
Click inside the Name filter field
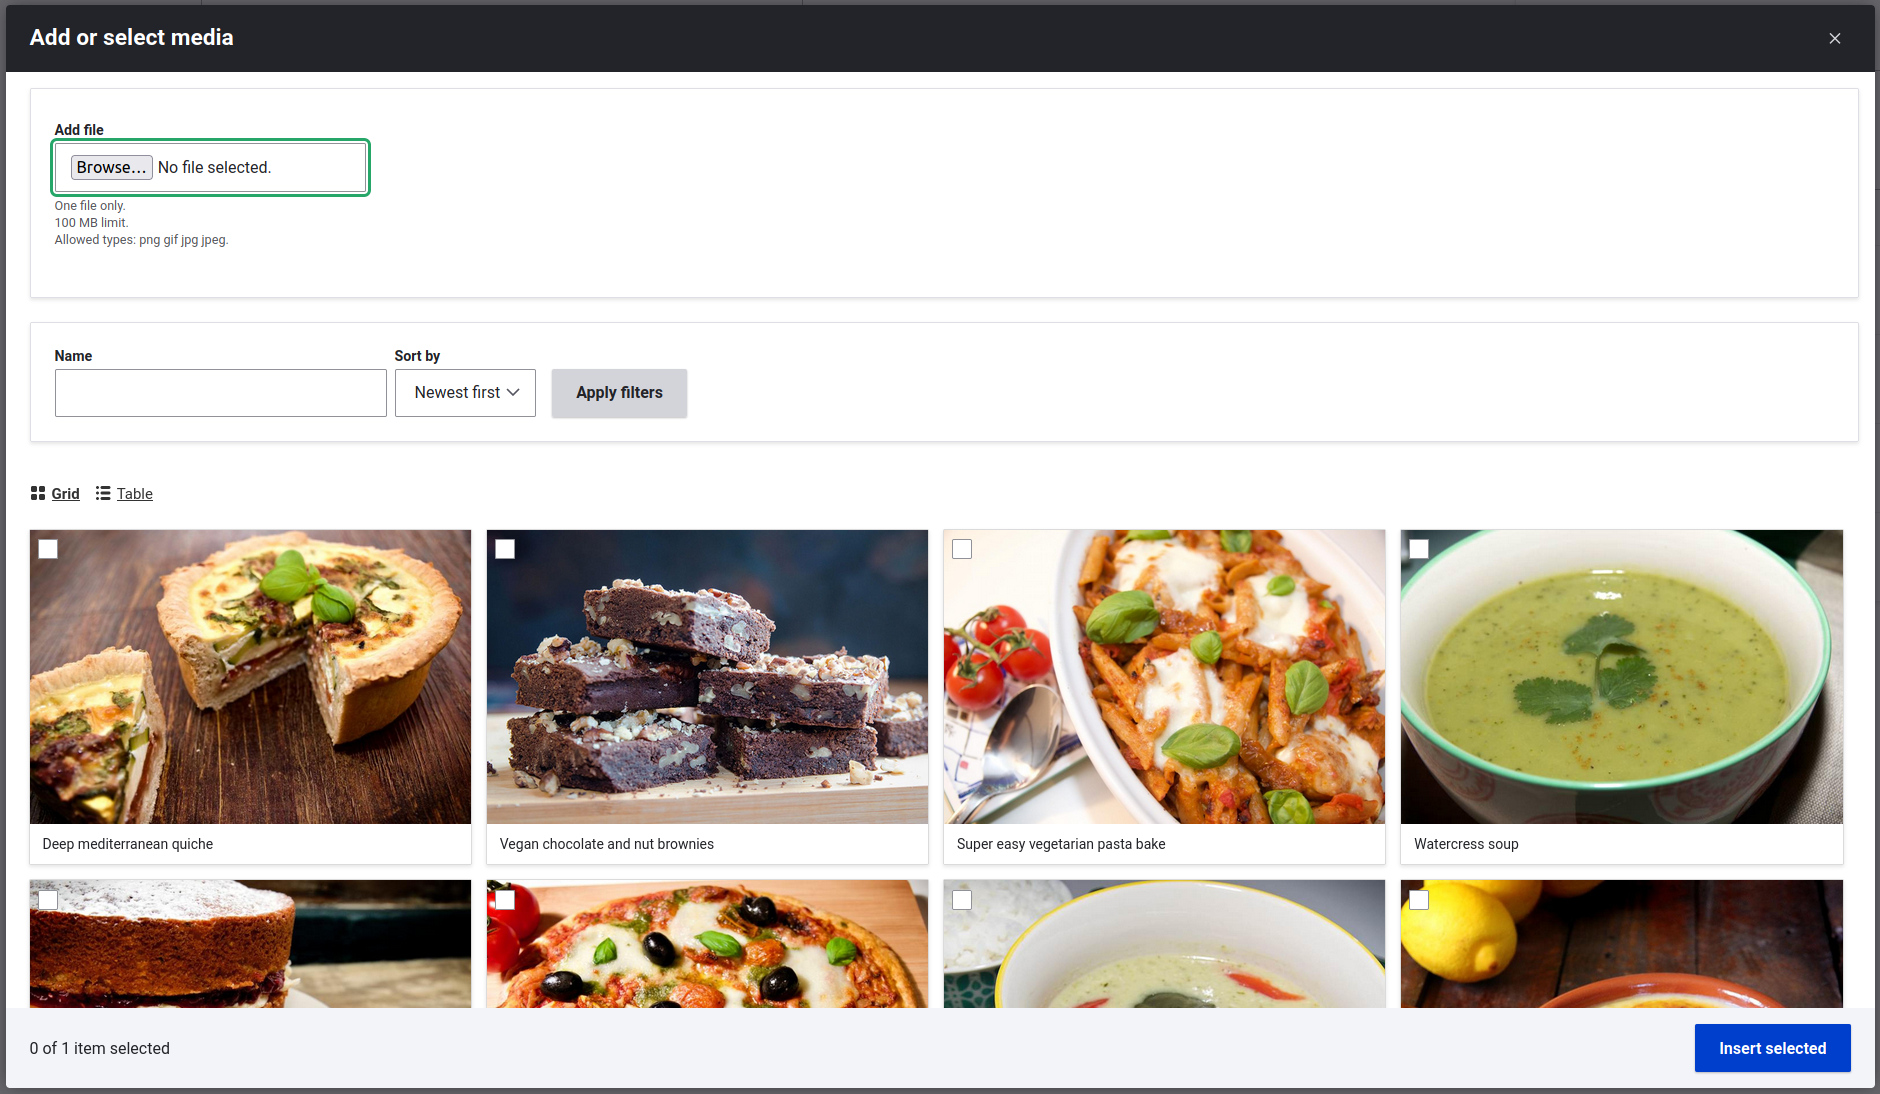coord(220,392)
